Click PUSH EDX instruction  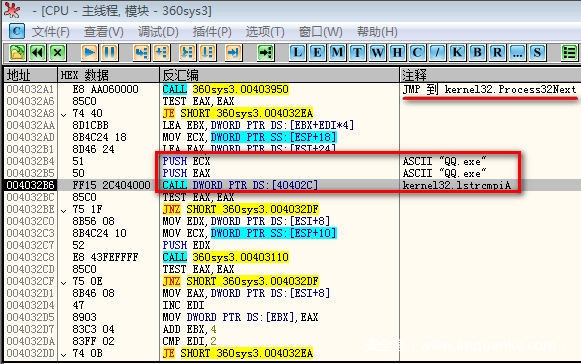pyautogui.click(x=186, y=245)
